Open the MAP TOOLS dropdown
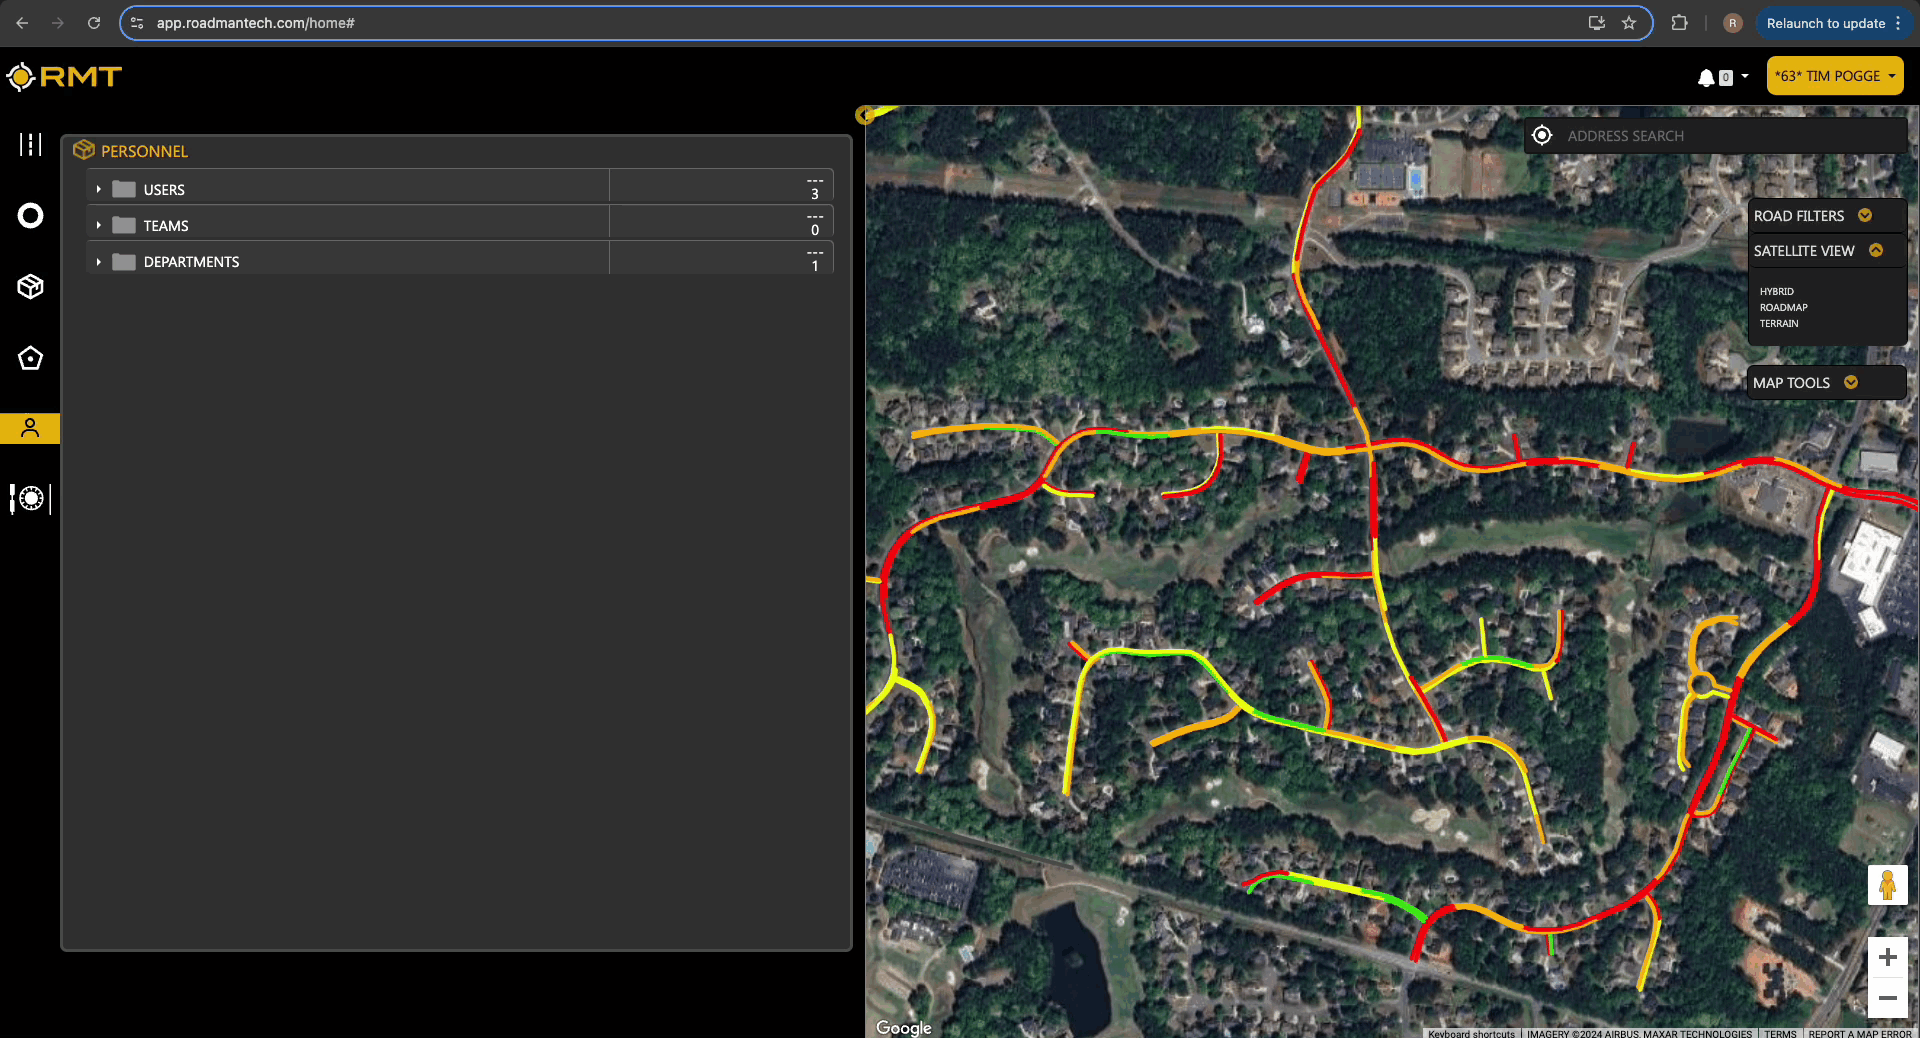The width and height of the screenshot is (1920, 1038). point(1850,382)
